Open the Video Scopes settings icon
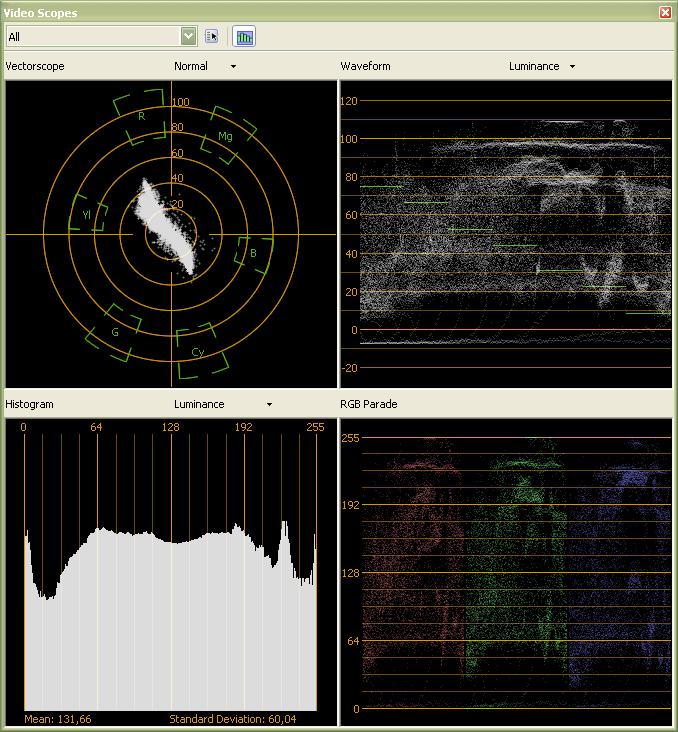 tap(212, 36)
